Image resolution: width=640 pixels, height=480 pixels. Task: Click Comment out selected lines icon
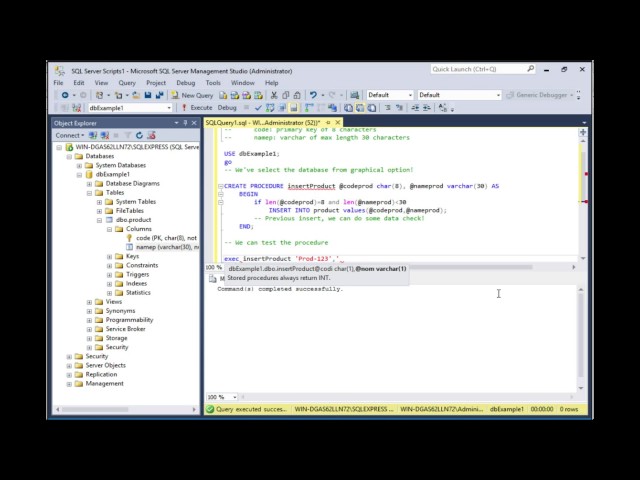coord(387,108)
